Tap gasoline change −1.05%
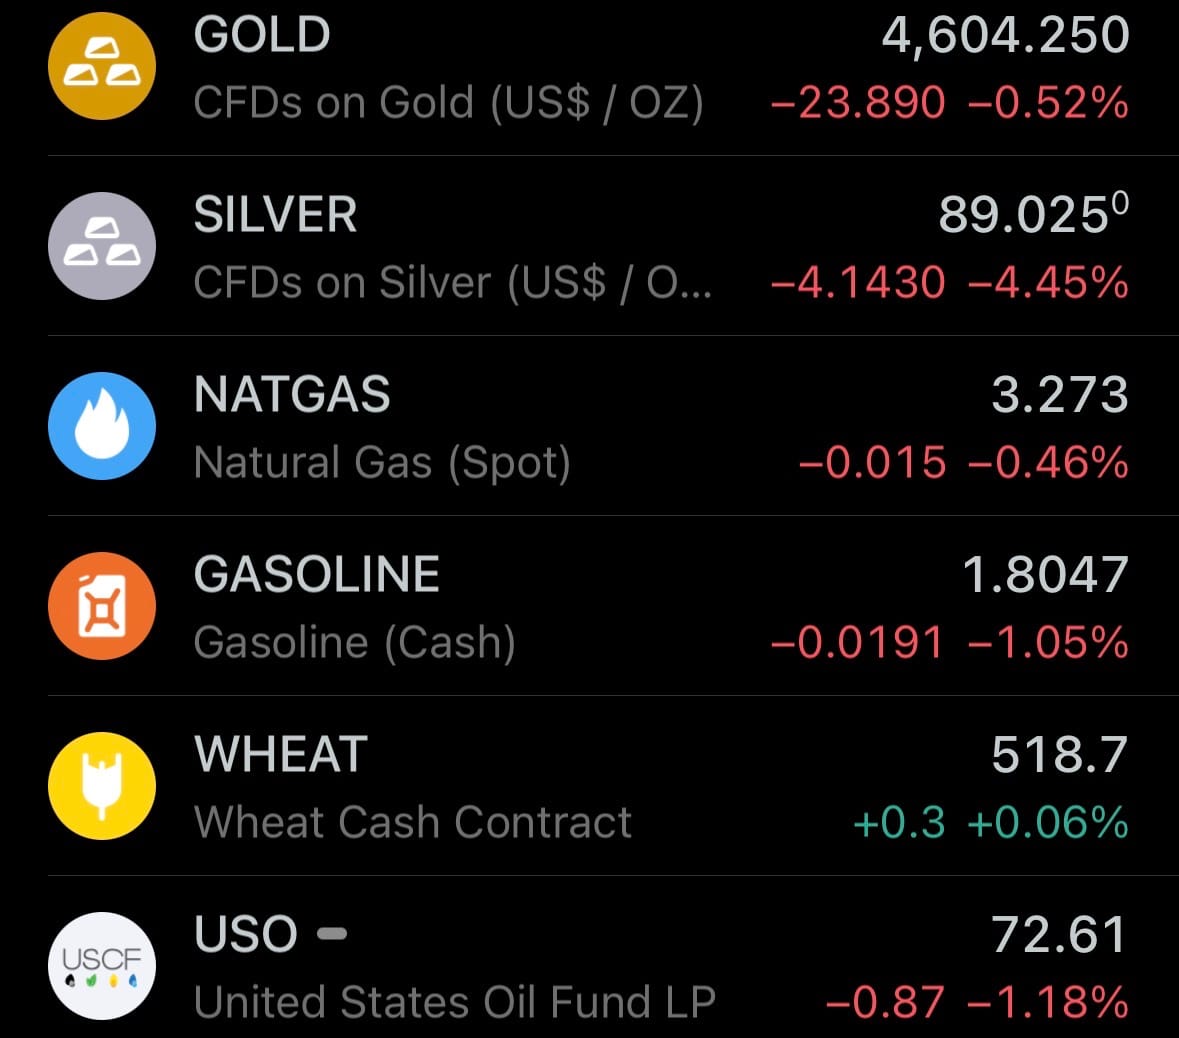Image resolution: width=1179 pixels, height=1038 pixels. (1048, 643)
